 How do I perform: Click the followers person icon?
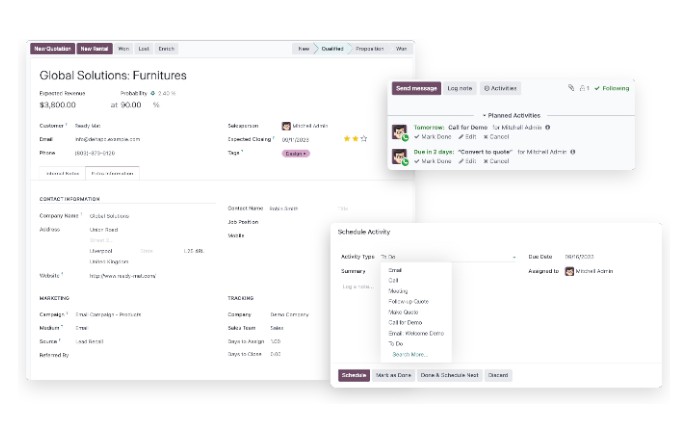click(x=582, y=88)
